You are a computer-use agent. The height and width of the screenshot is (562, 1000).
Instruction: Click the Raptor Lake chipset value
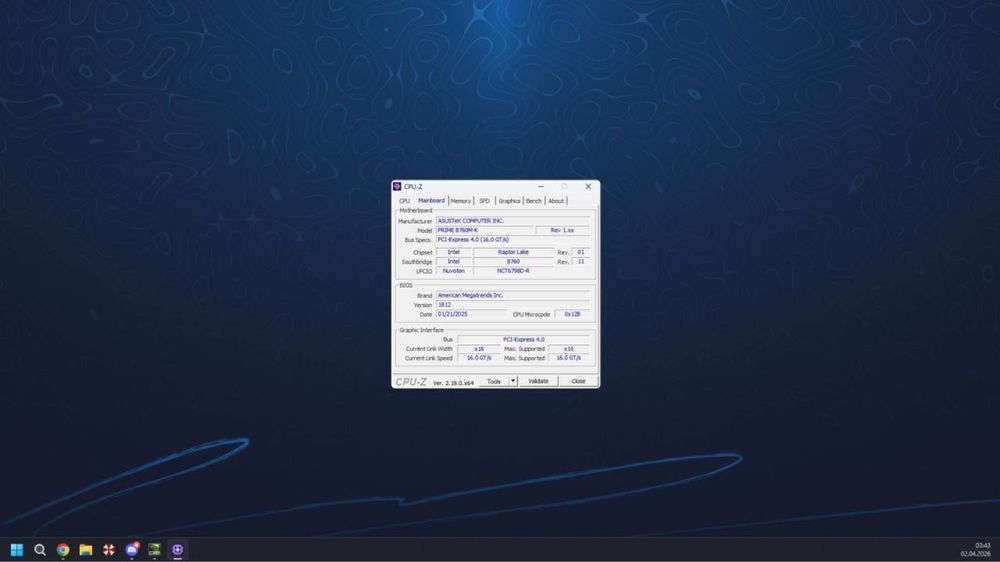[513, 252]
